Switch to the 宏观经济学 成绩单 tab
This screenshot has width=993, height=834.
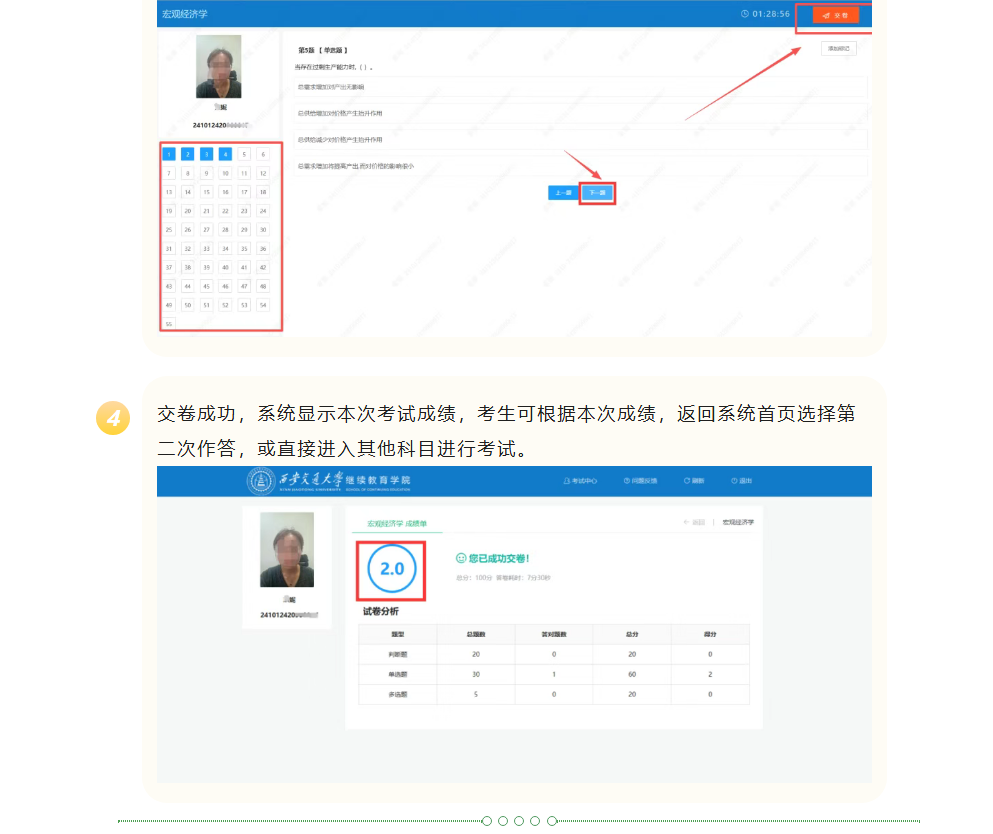point(396,523)
